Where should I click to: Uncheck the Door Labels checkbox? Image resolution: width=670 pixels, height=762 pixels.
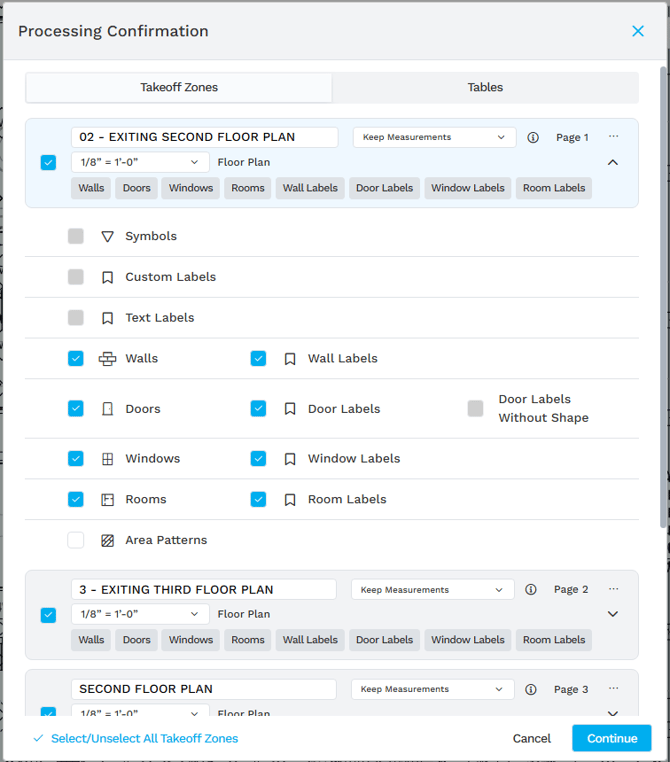tap(259, 409)
